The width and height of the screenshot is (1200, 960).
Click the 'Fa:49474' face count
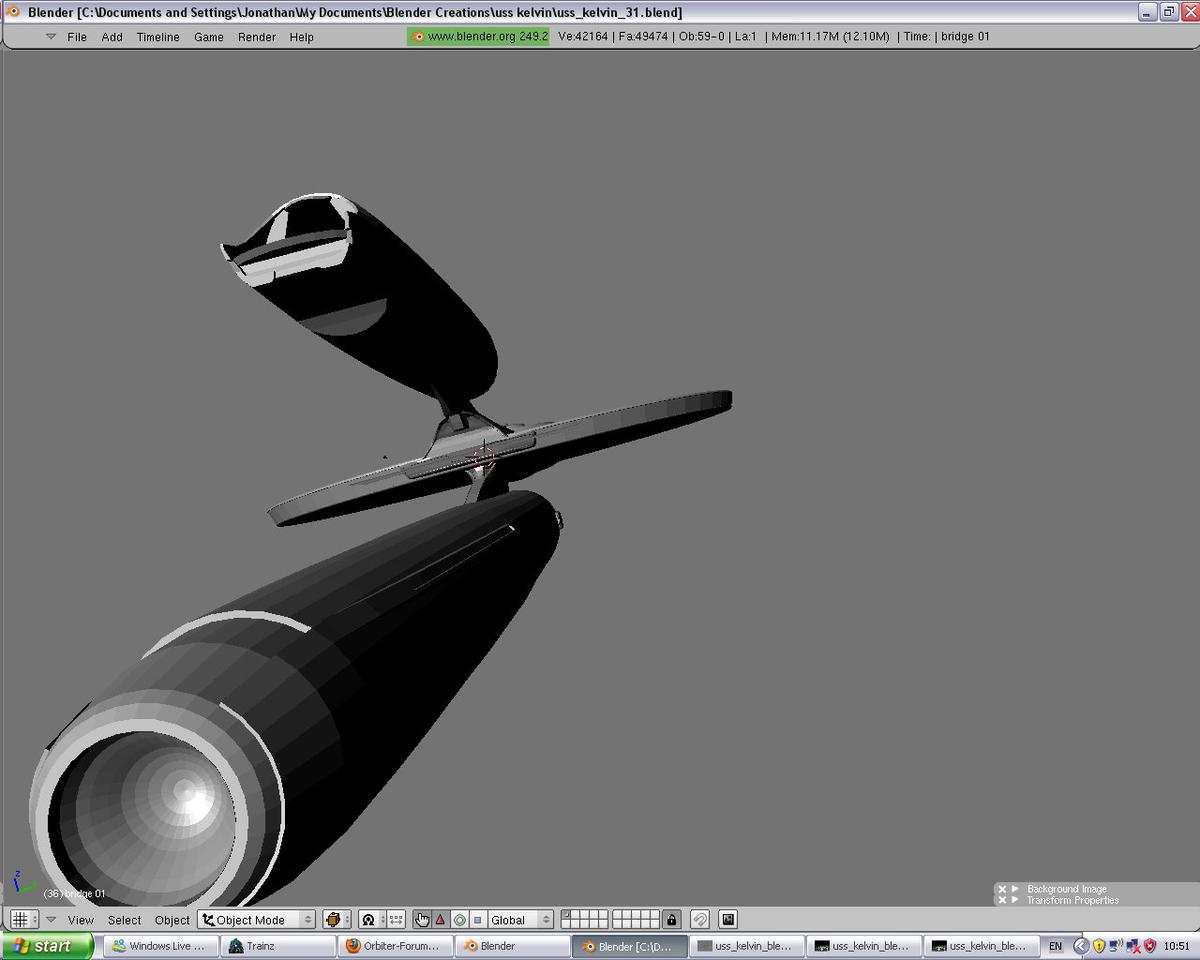tap(643, 37)
